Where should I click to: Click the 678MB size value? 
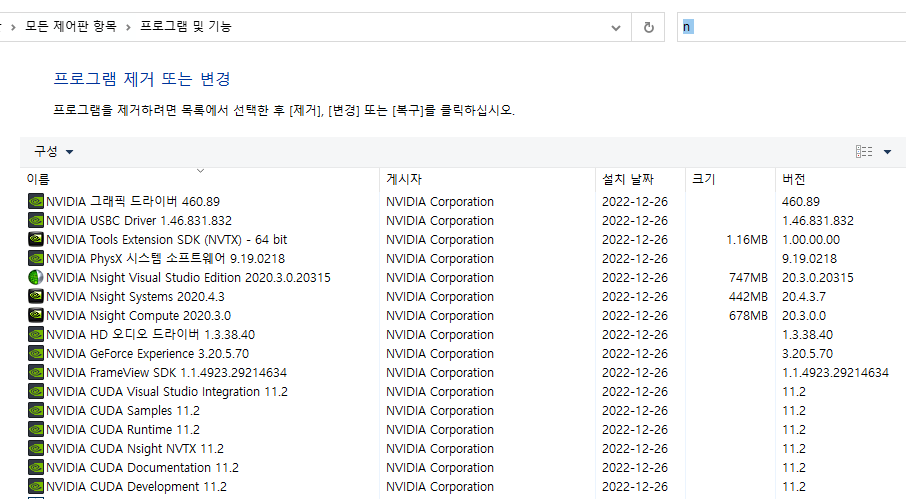(748, 316)
